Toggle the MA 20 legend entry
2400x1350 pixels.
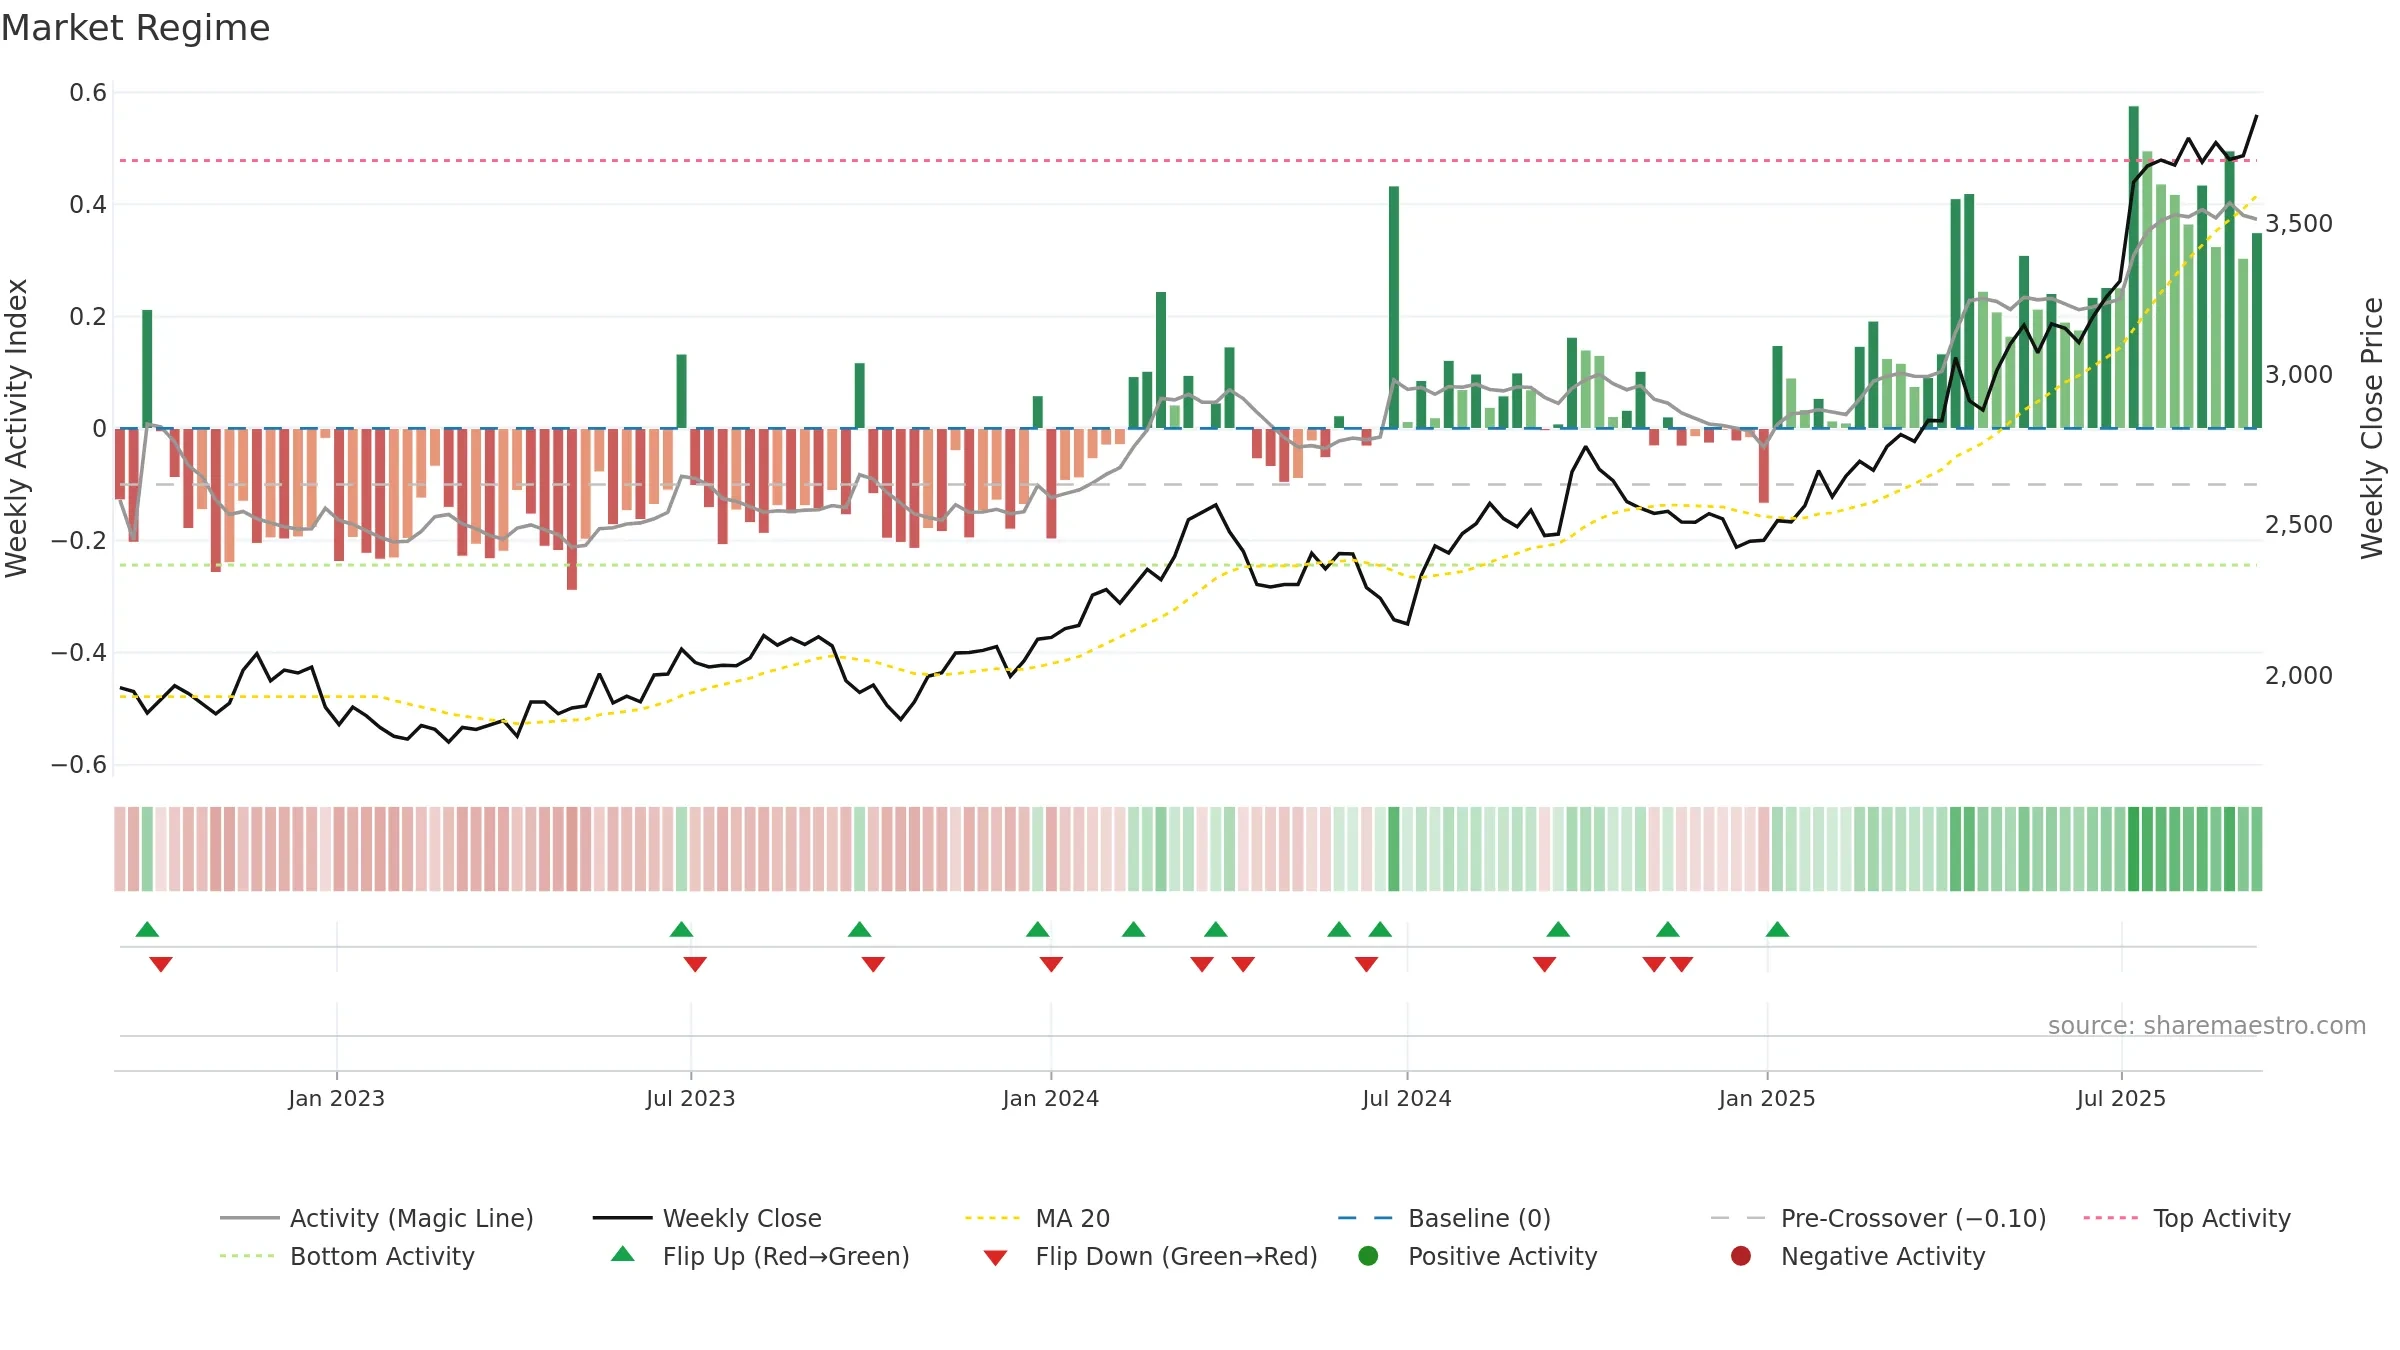[1037, 1218]
